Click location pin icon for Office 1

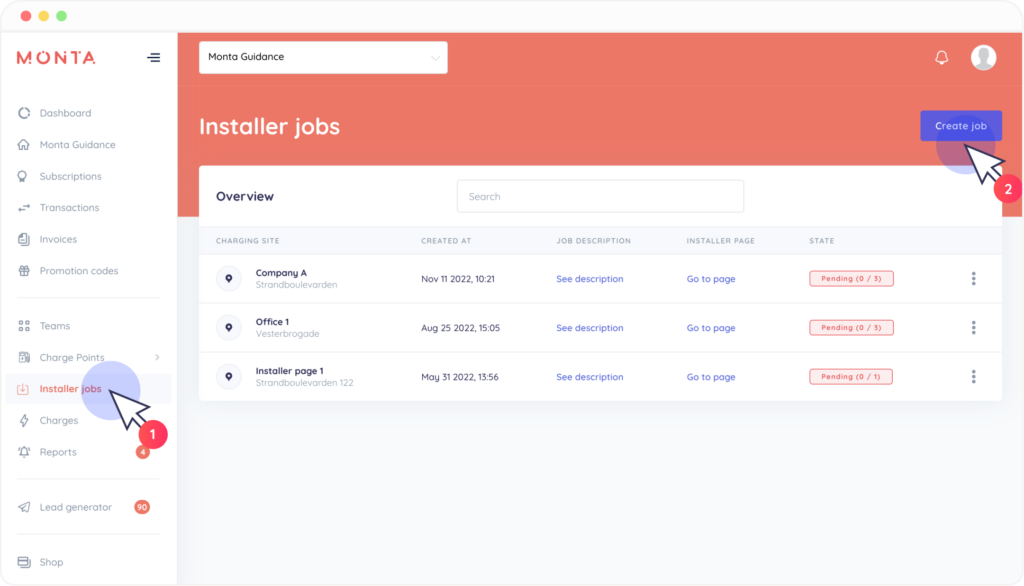click(x=229, y=327)
